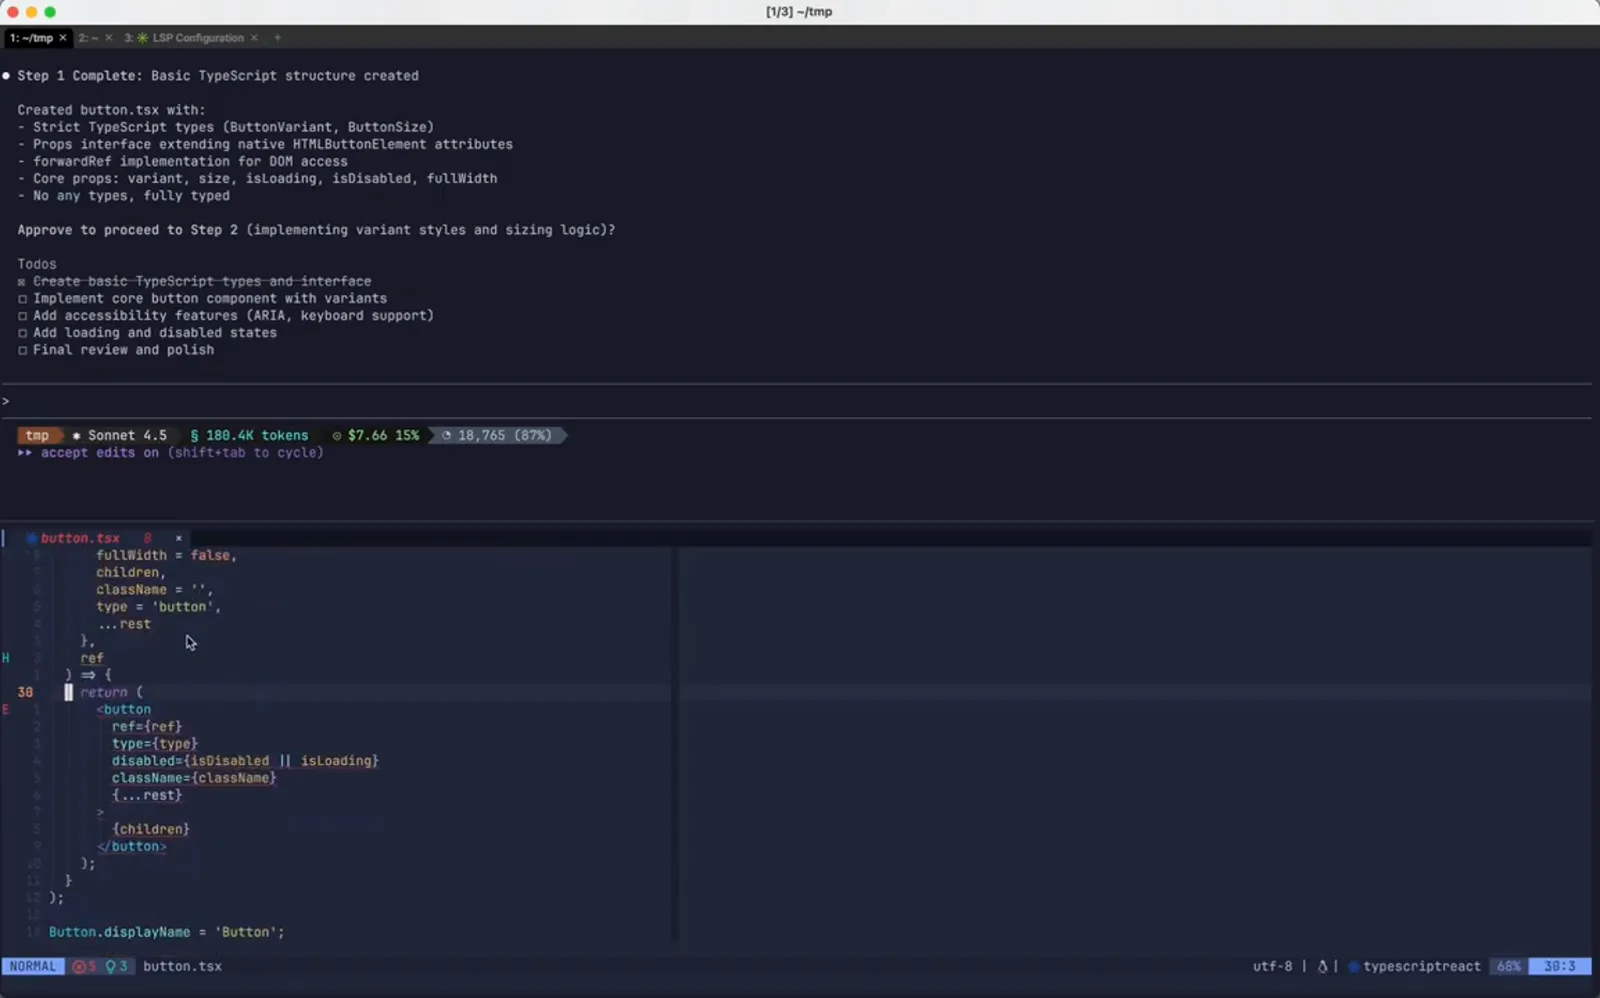1600x998 pixels.
Task: Click the error count icon in statusline
Action: [x=79, y=966]
